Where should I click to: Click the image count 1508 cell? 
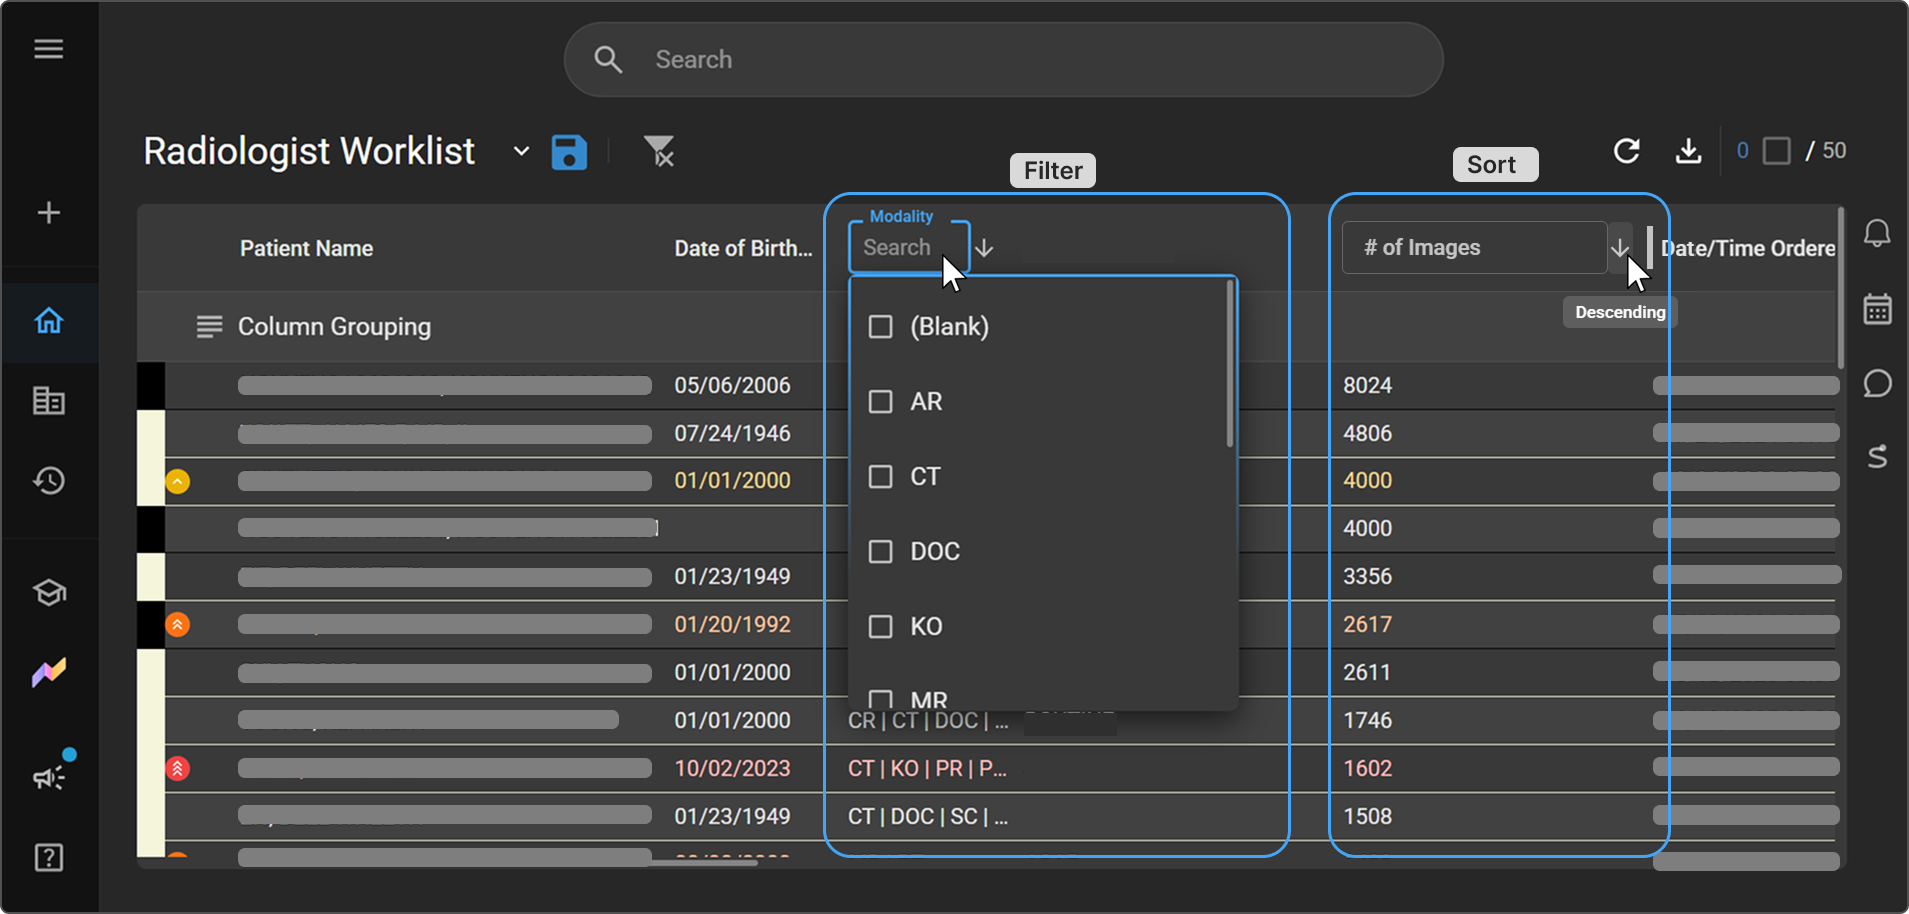pyautogui.click(x=1367, y=817)
